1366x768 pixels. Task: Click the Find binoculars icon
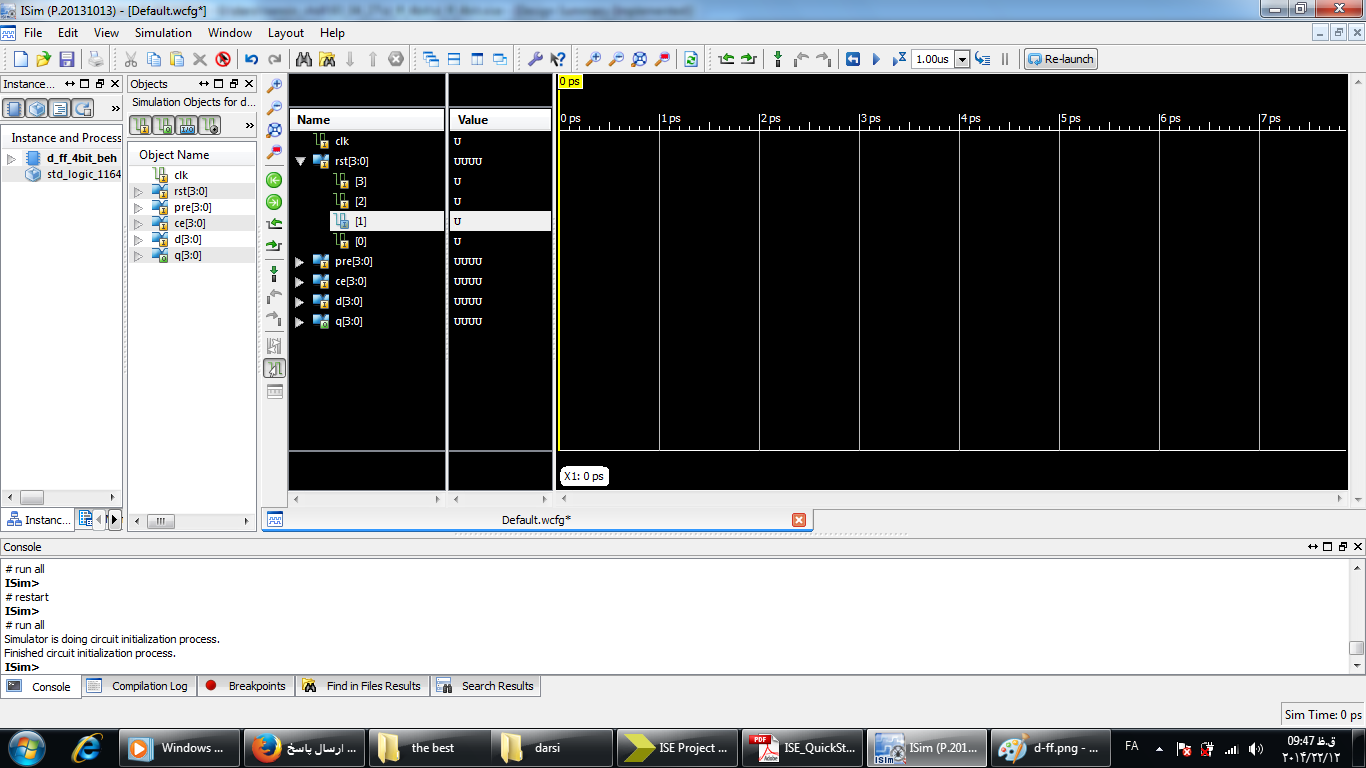(x=303, y=59)
